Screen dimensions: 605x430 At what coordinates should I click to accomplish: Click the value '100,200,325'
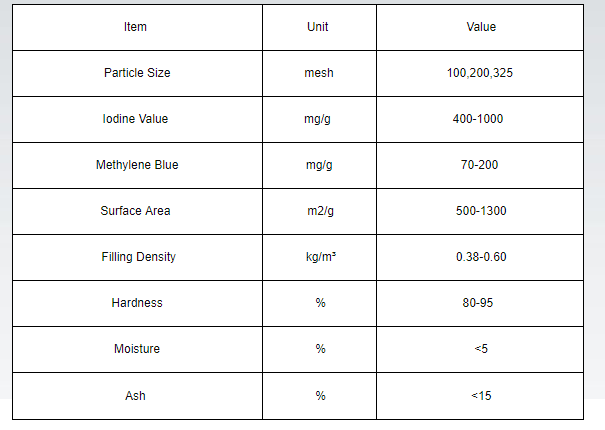(481, 73)
